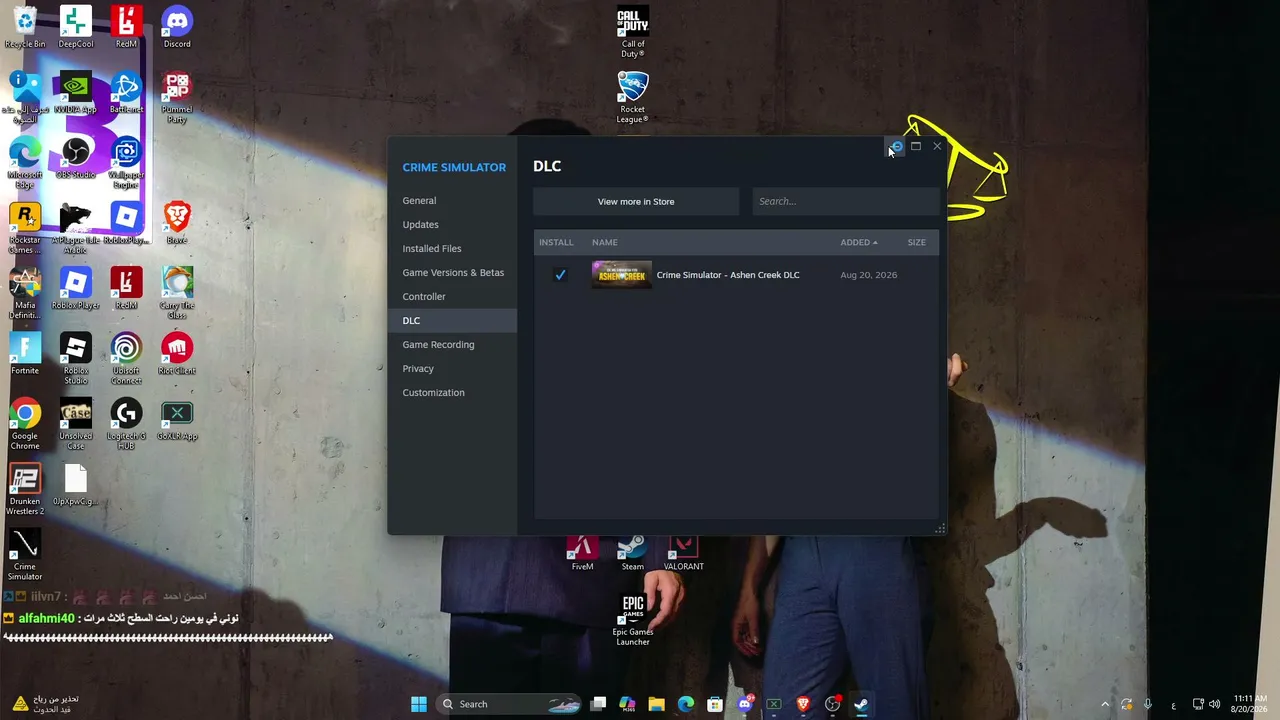Select the DeepCool desktop icon
Viewport: 1280px width, 720px height.
pos(76,27)
